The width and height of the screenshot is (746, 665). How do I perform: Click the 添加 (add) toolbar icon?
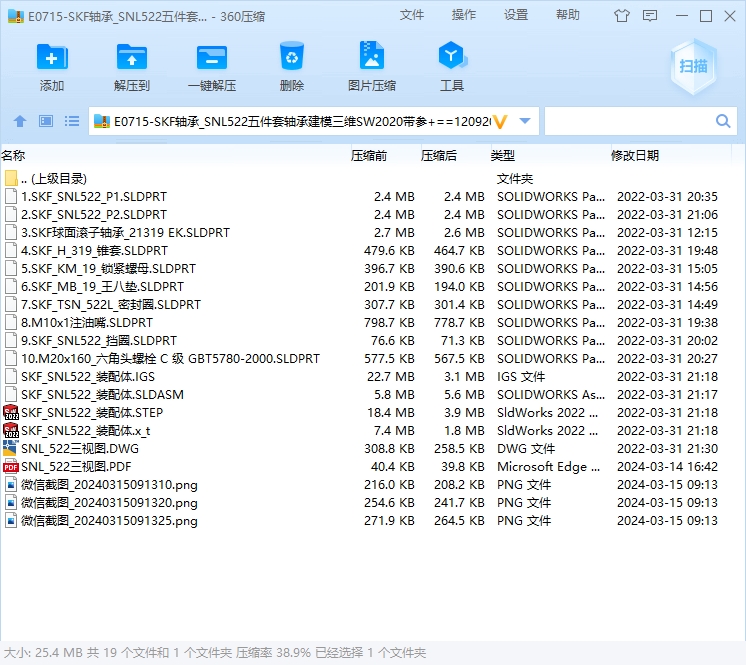point(52,58)
